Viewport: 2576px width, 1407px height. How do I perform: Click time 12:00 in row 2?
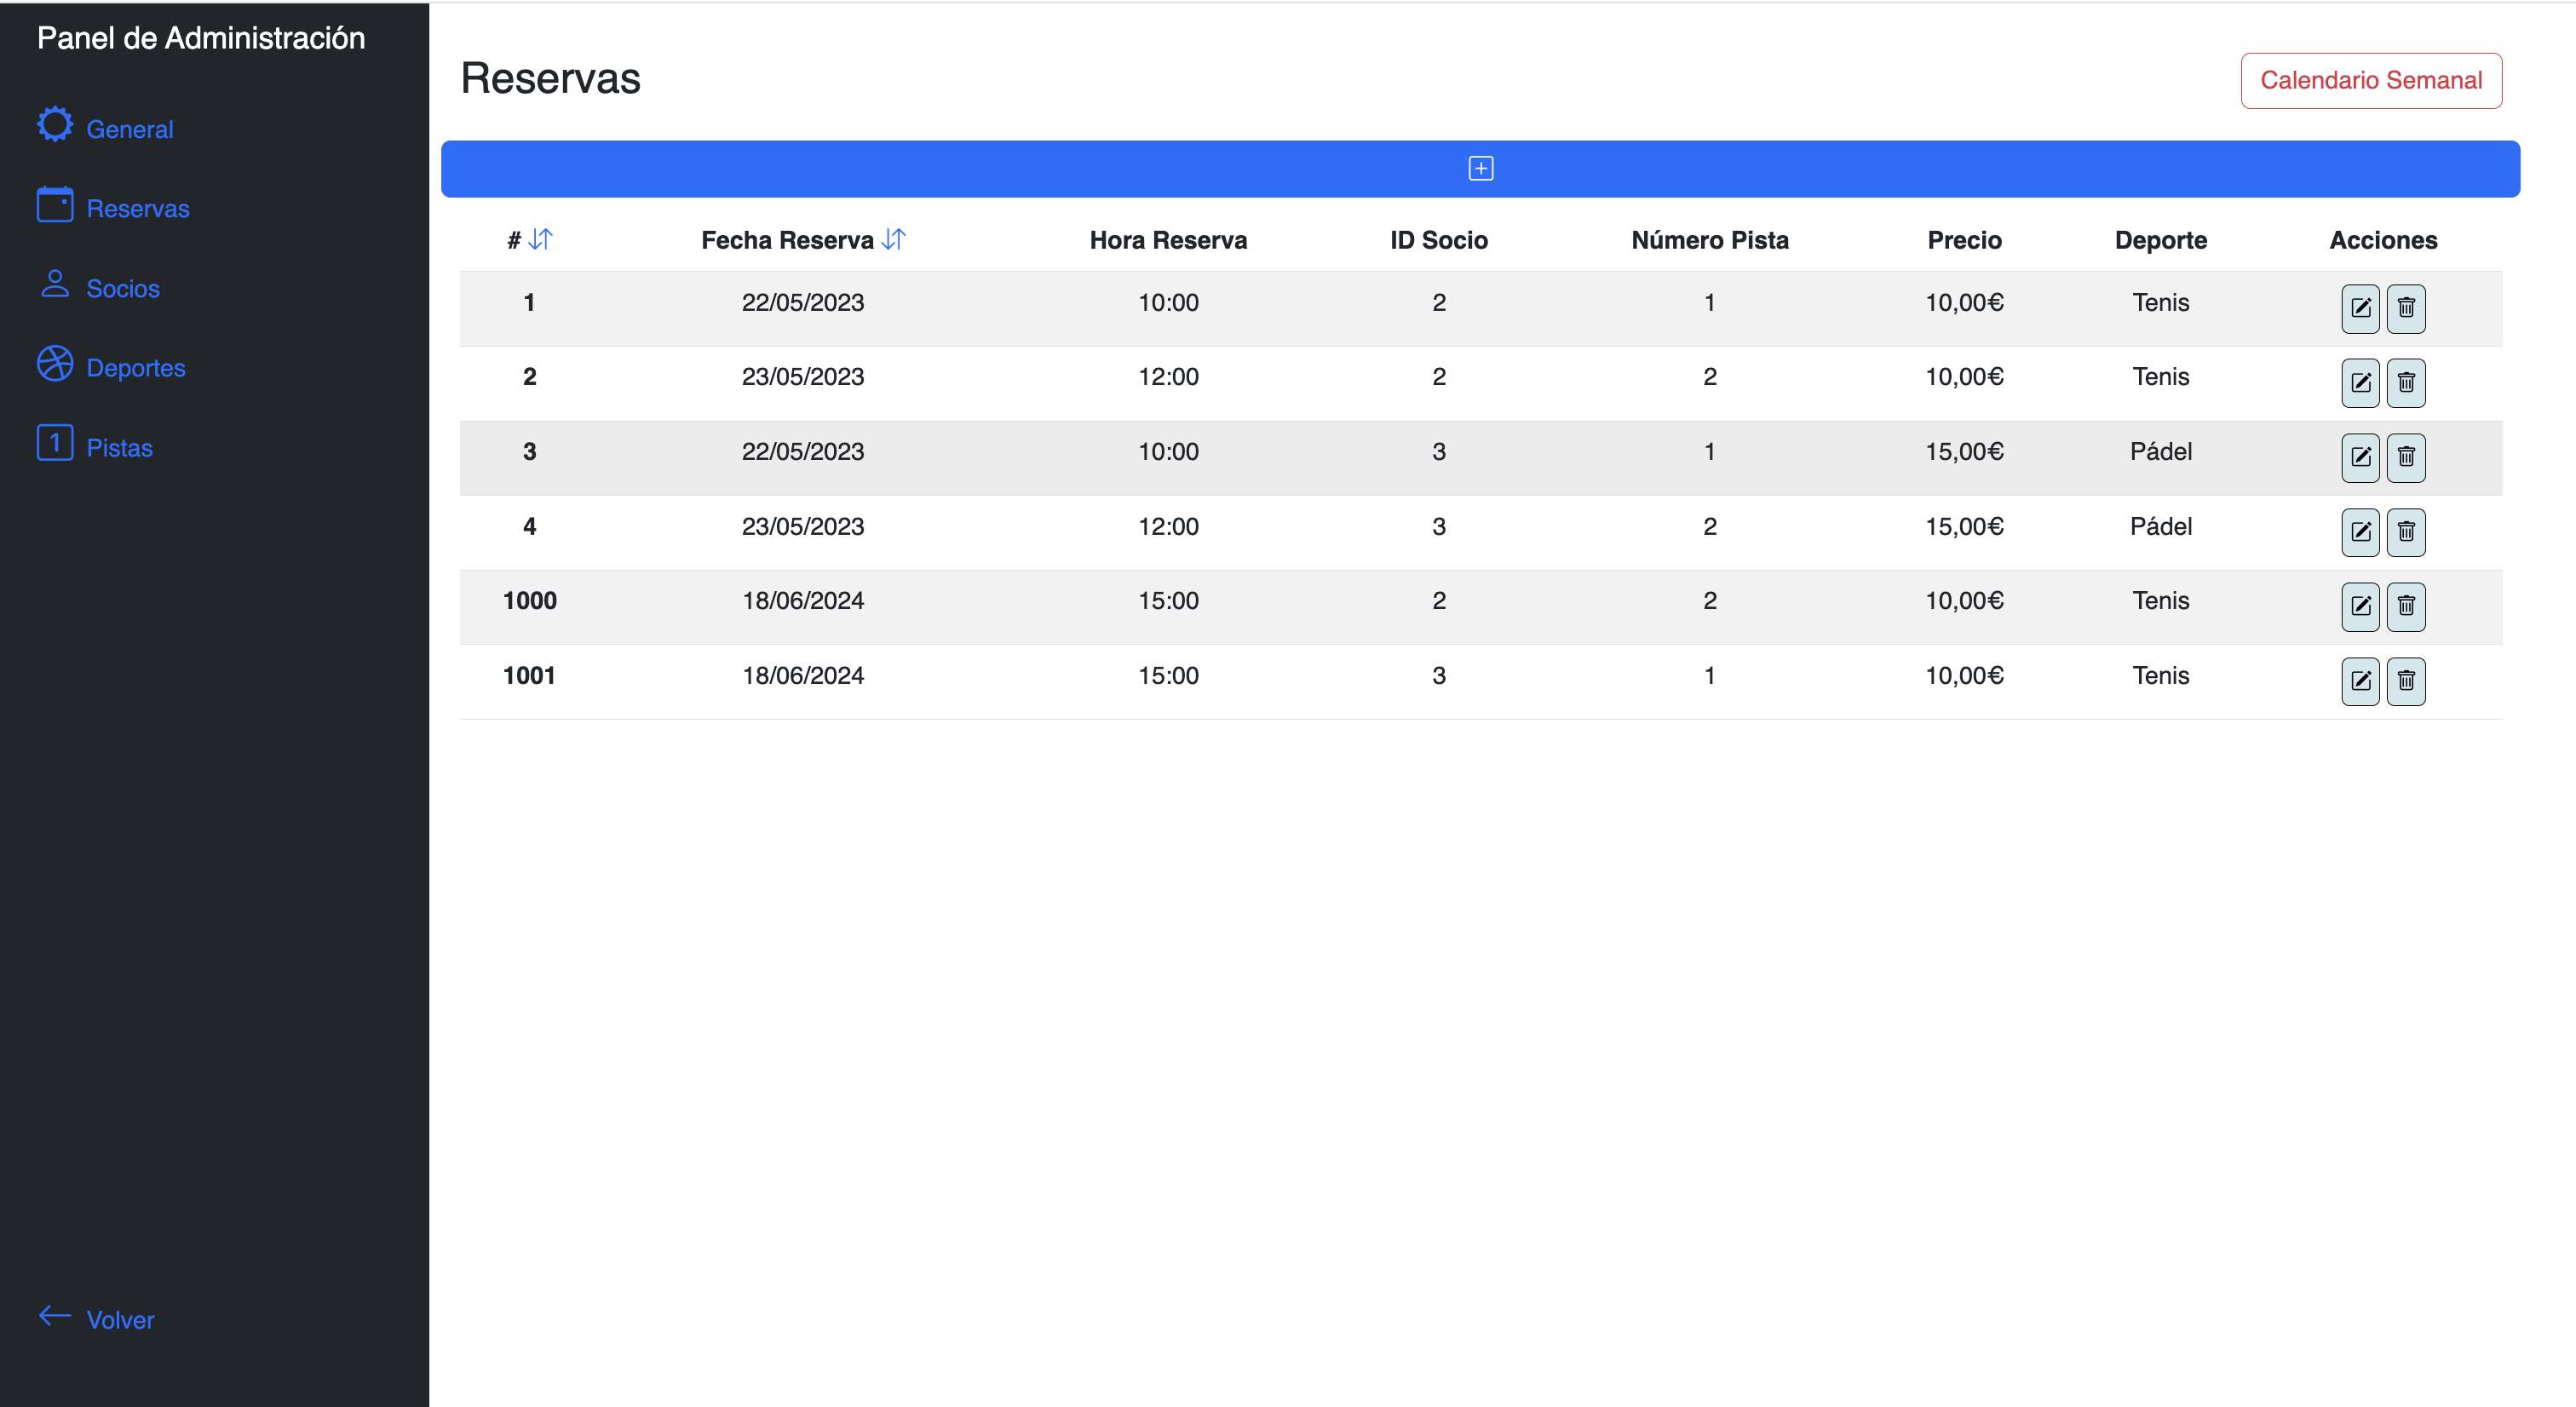pyautogui.click(x=1168, y=376)
